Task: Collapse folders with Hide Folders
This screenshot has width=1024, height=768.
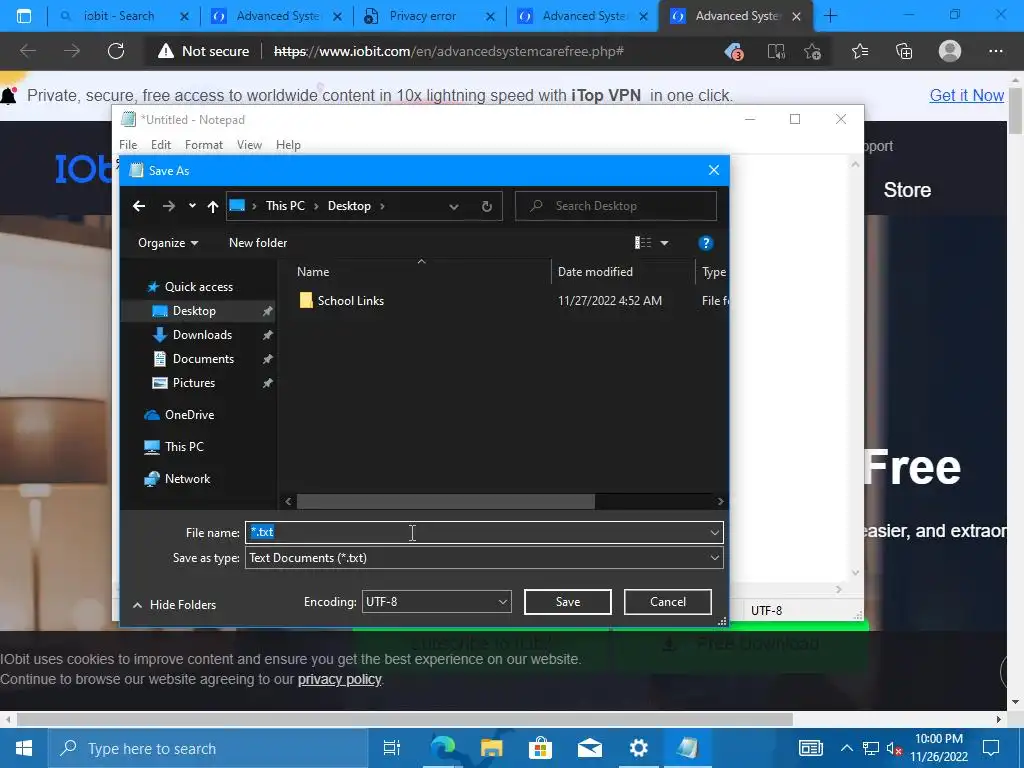Action: tap(174, 605)
